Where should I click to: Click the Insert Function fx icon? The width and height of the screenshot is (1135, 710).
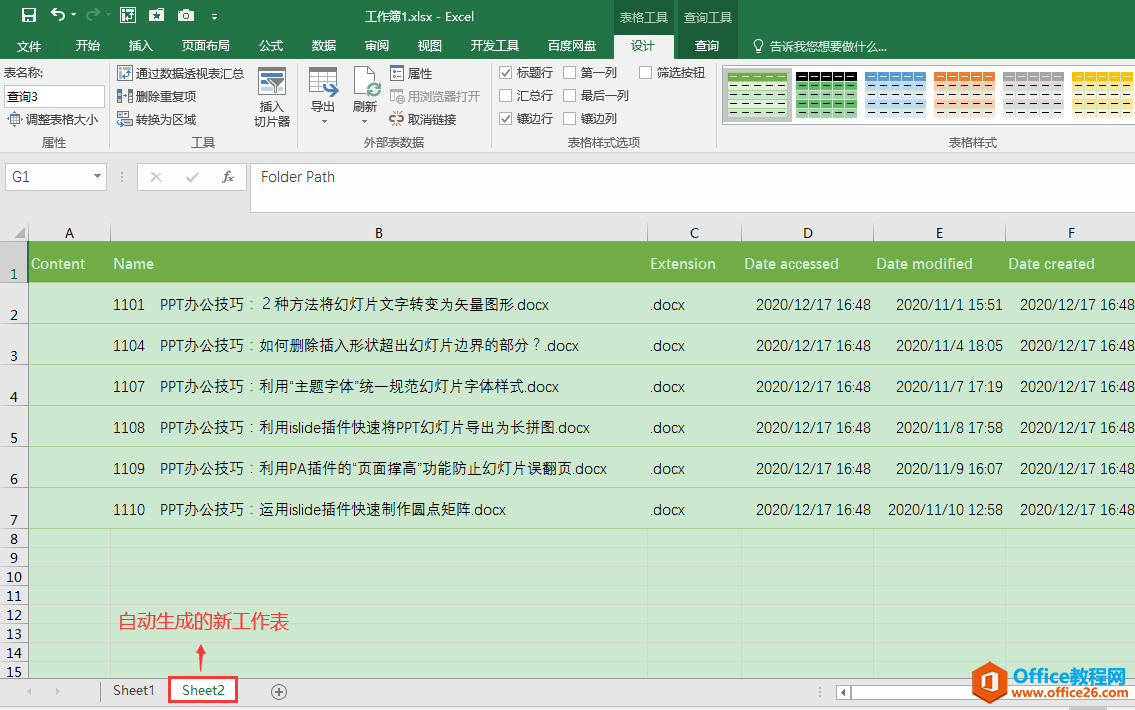pyautogui.click(x=228, y=177)
